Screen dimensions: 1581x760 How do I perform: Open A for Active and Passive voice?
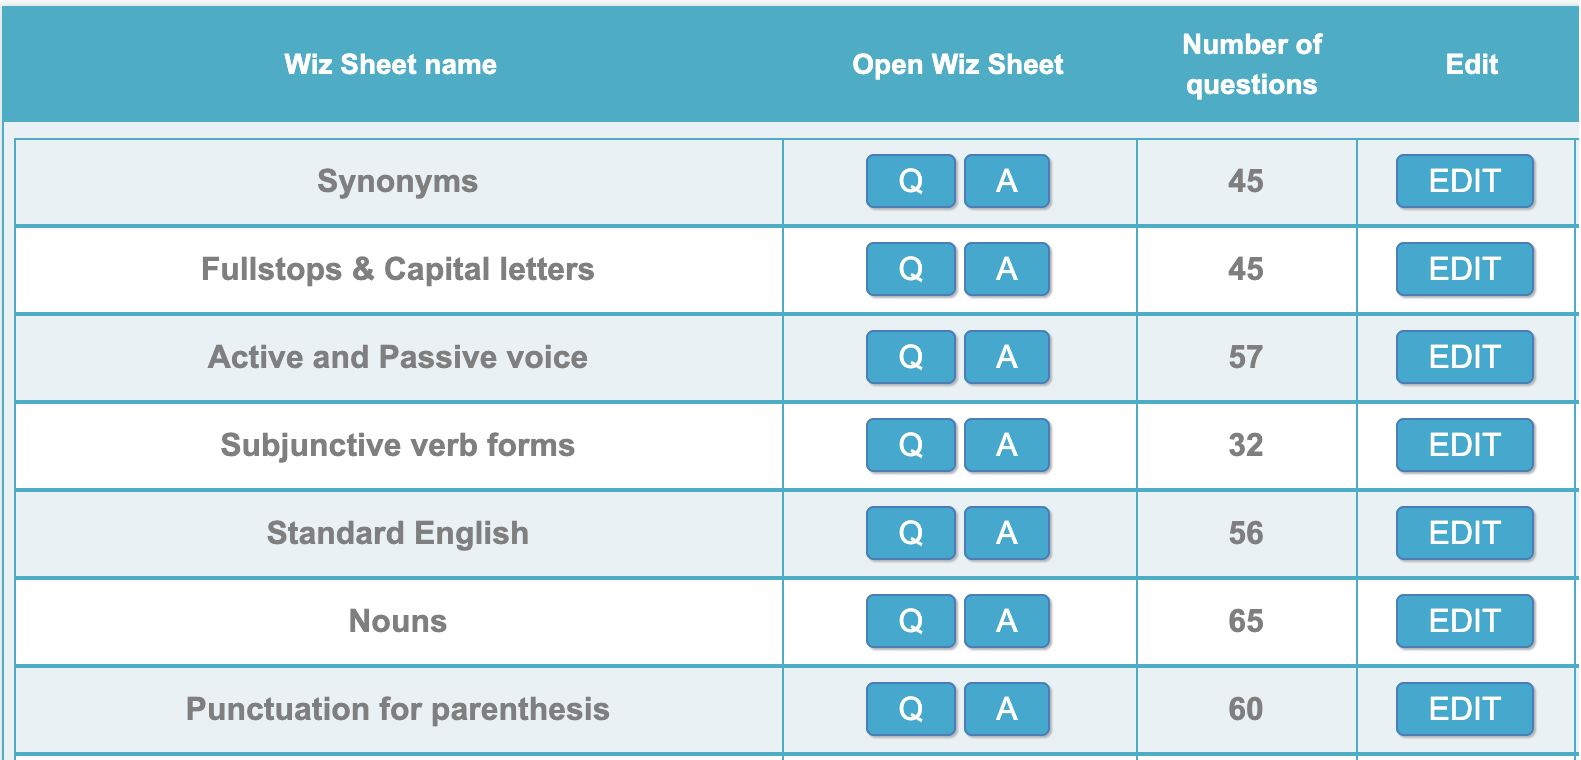[x=1007, y=357]
